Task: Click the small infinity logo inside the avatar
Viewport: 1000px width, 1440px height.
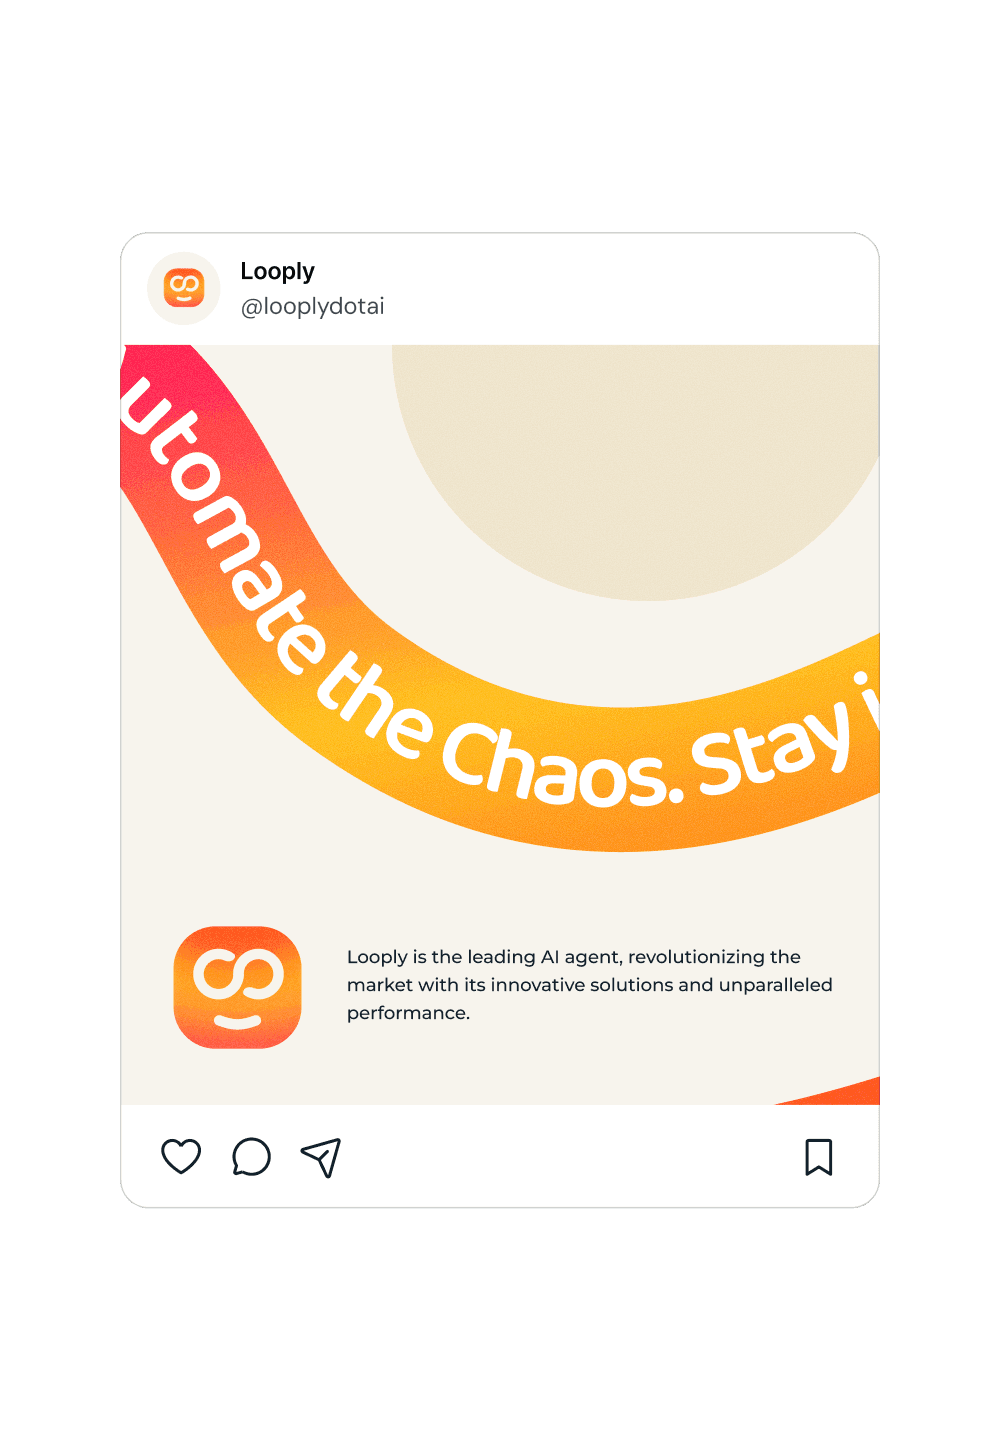Action: pyautogui.click(x=184, y=288)
